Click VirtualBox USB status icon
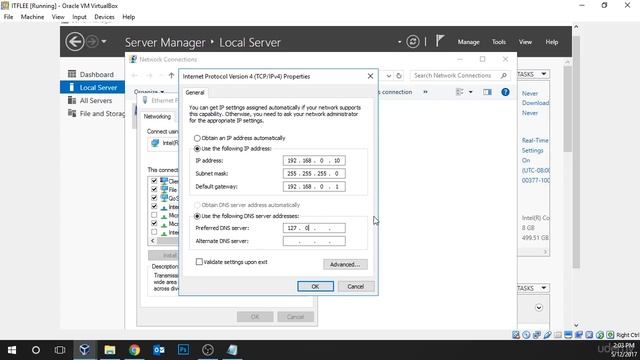The height and width of the screenshot is (360, 640). click(x=547, y=335)
